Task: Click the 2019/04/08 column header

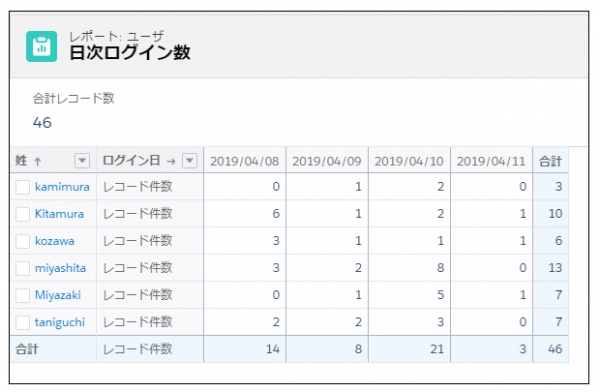Action: (x=245, y=161)
